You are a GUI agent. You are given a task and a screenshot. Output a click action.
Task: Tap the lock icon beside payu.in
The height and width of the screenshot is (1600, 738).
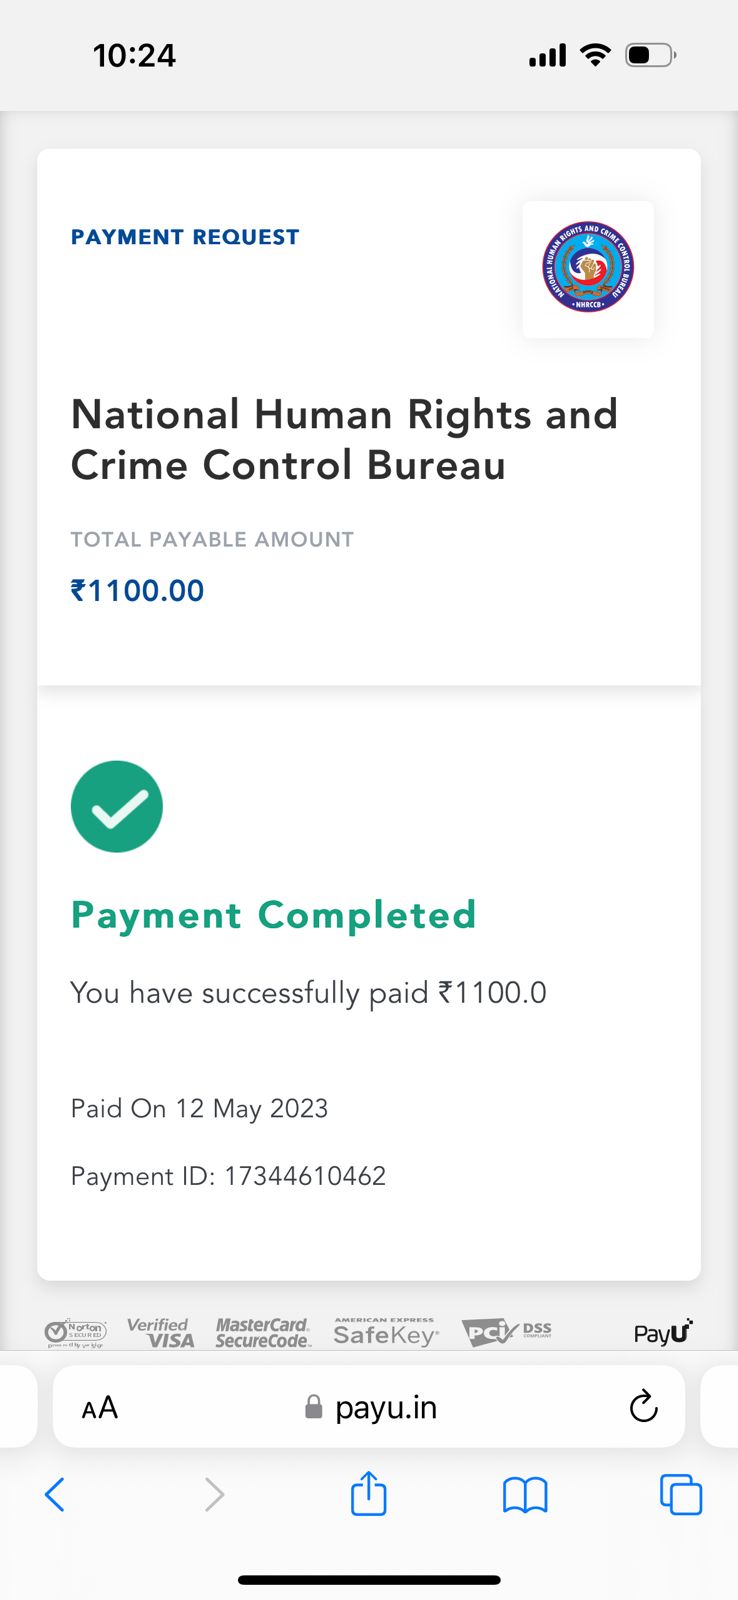coord(314,1408)
